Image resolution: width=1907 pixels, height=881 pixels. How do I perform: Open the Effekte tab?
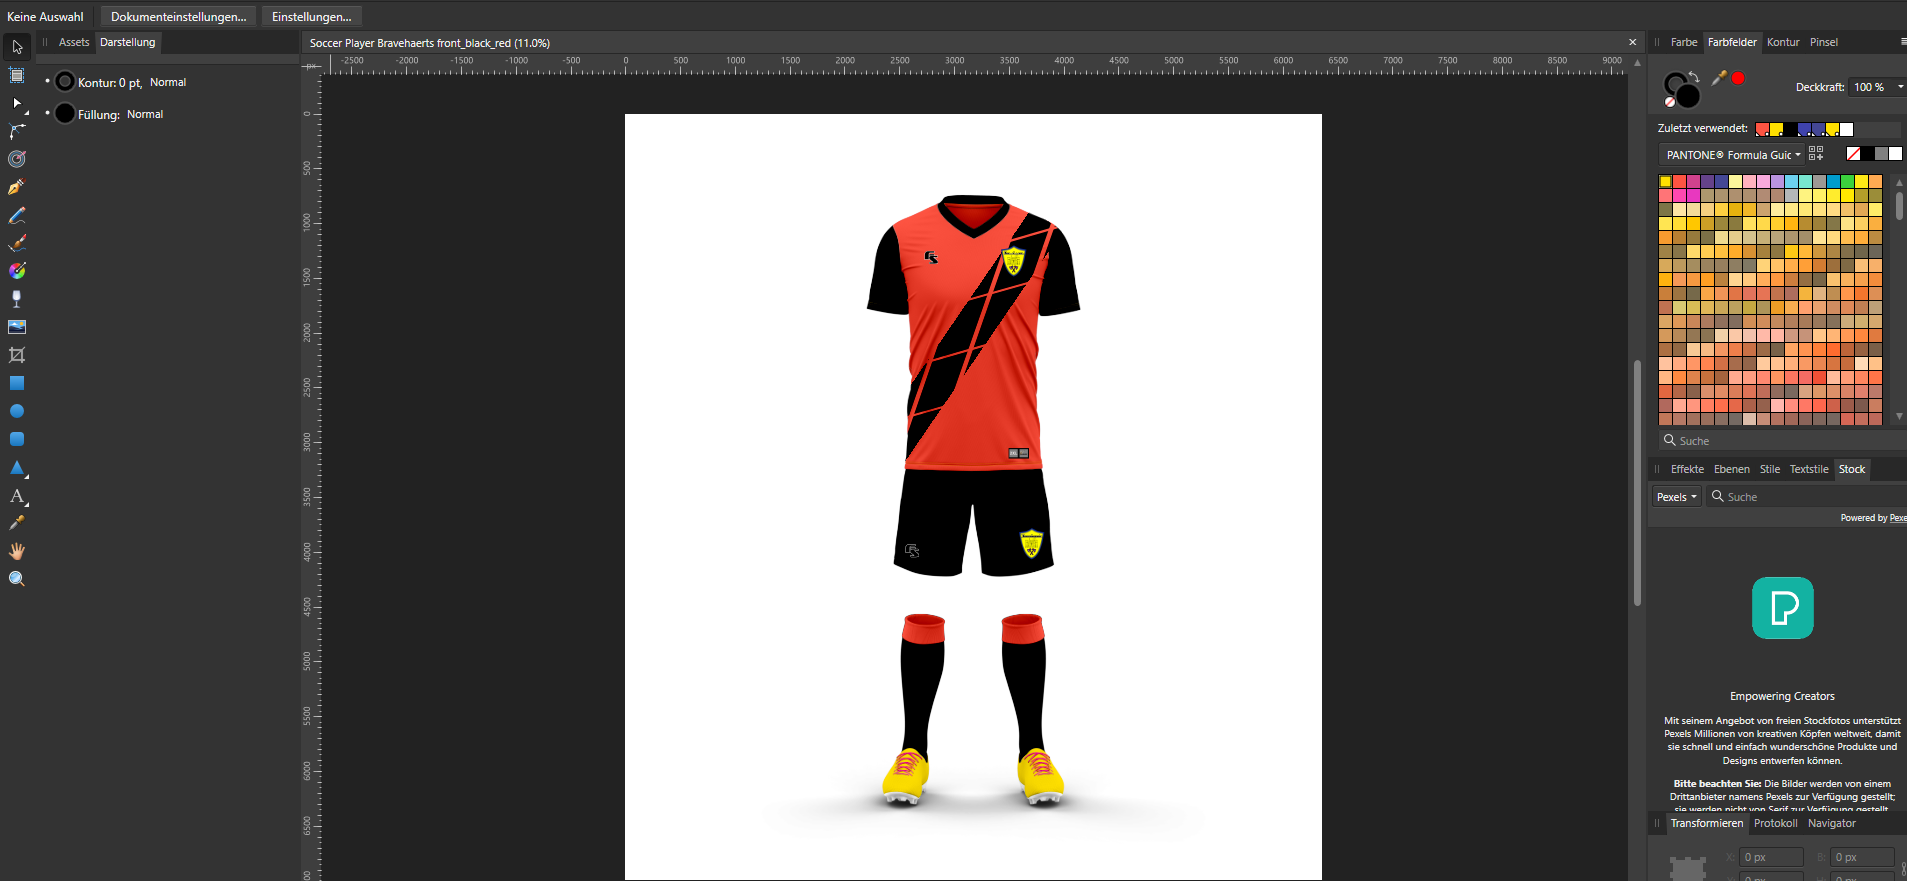[1687, 469]
